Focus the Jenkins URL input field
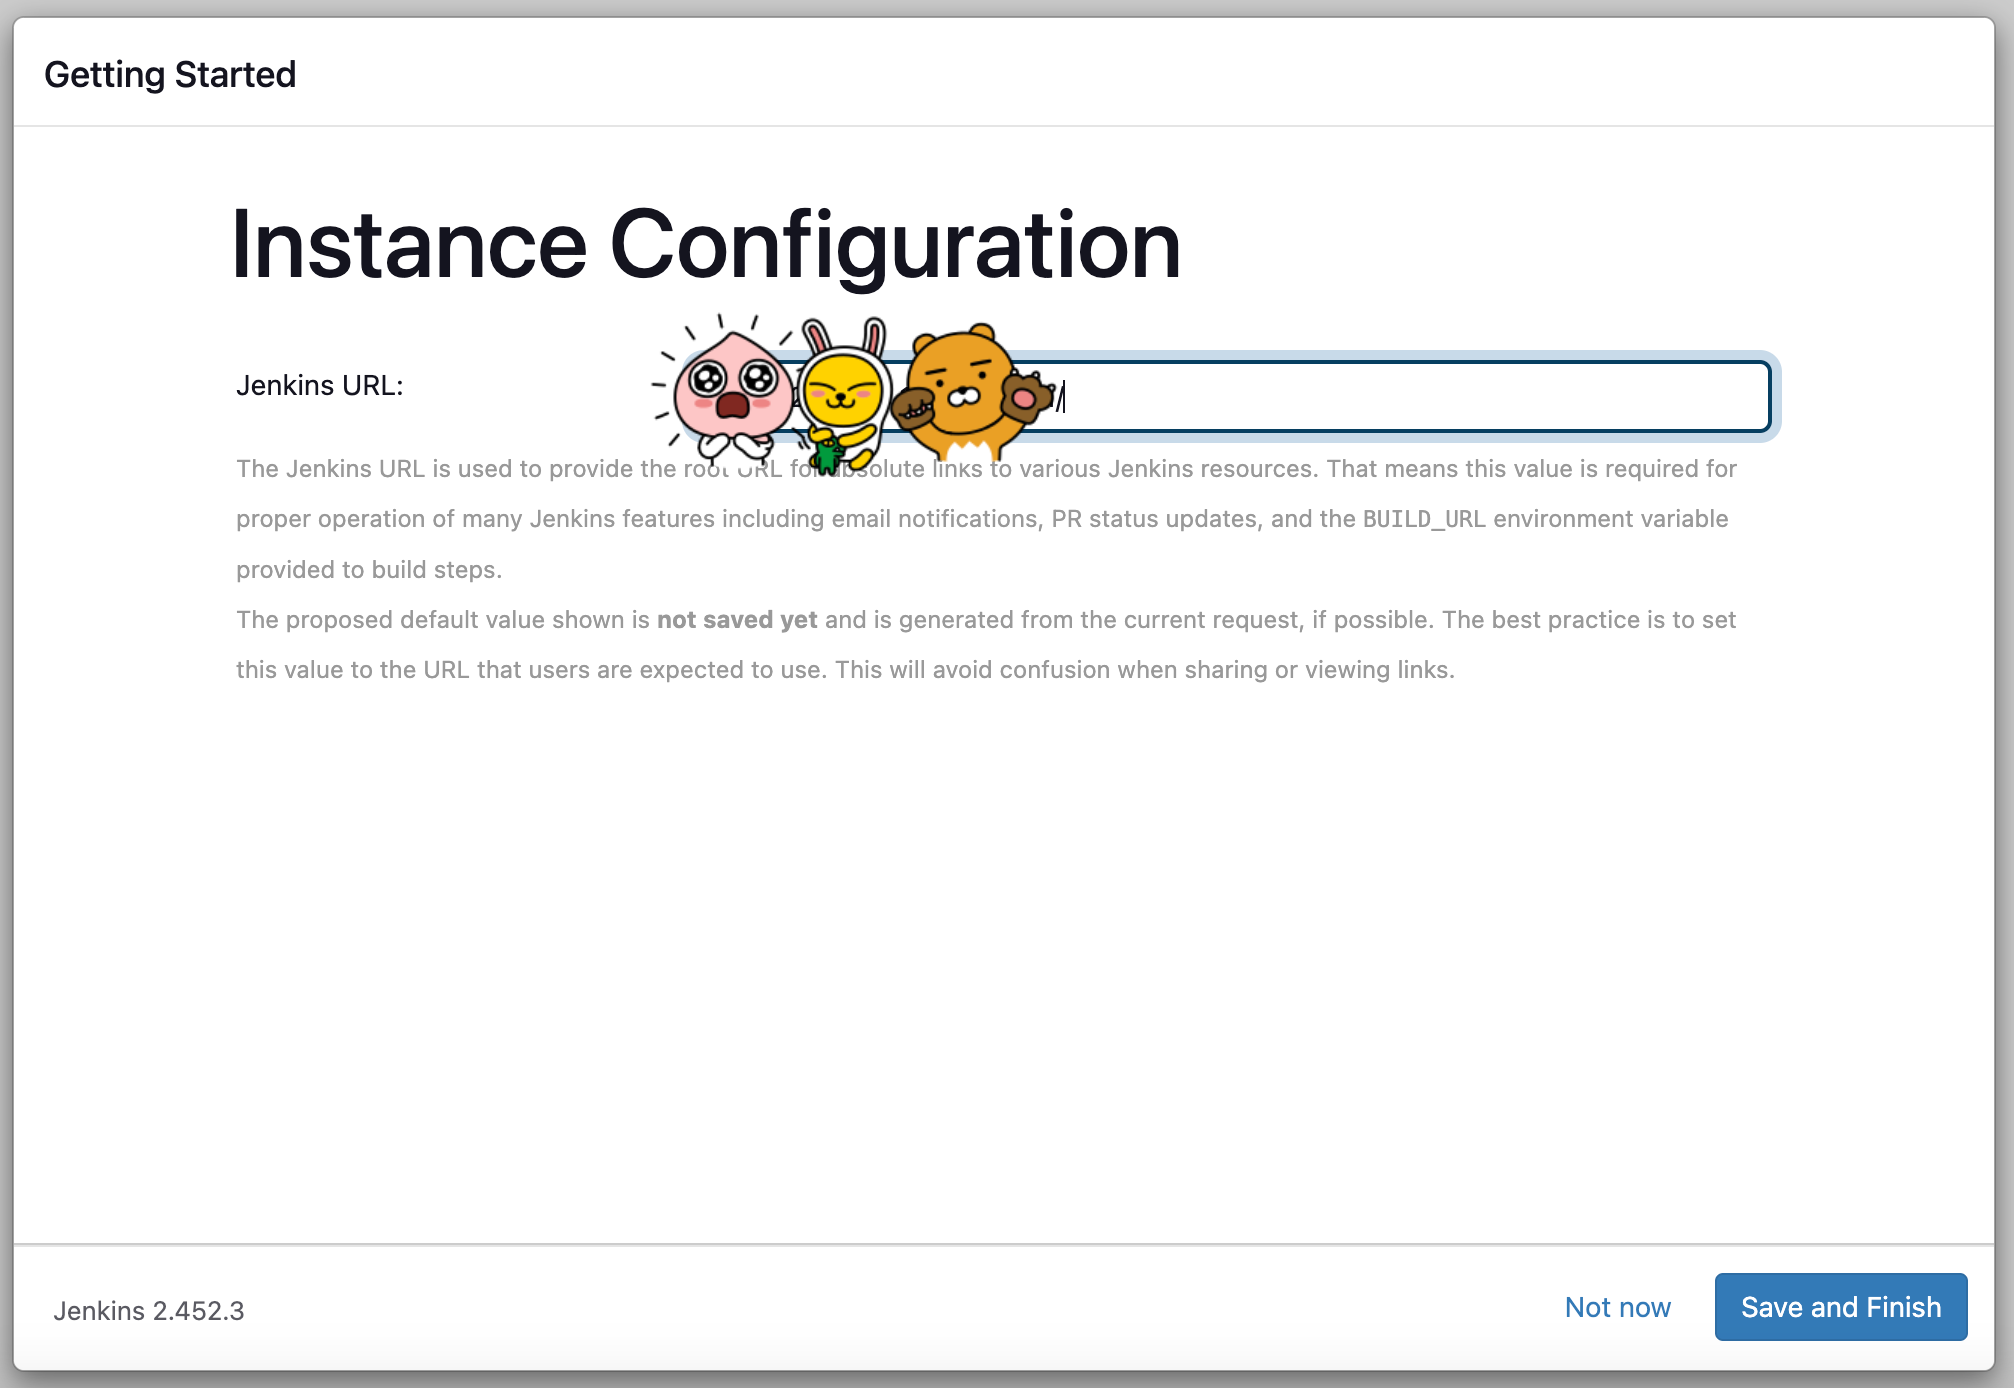The image size is (2014, 1388). 1230,397
